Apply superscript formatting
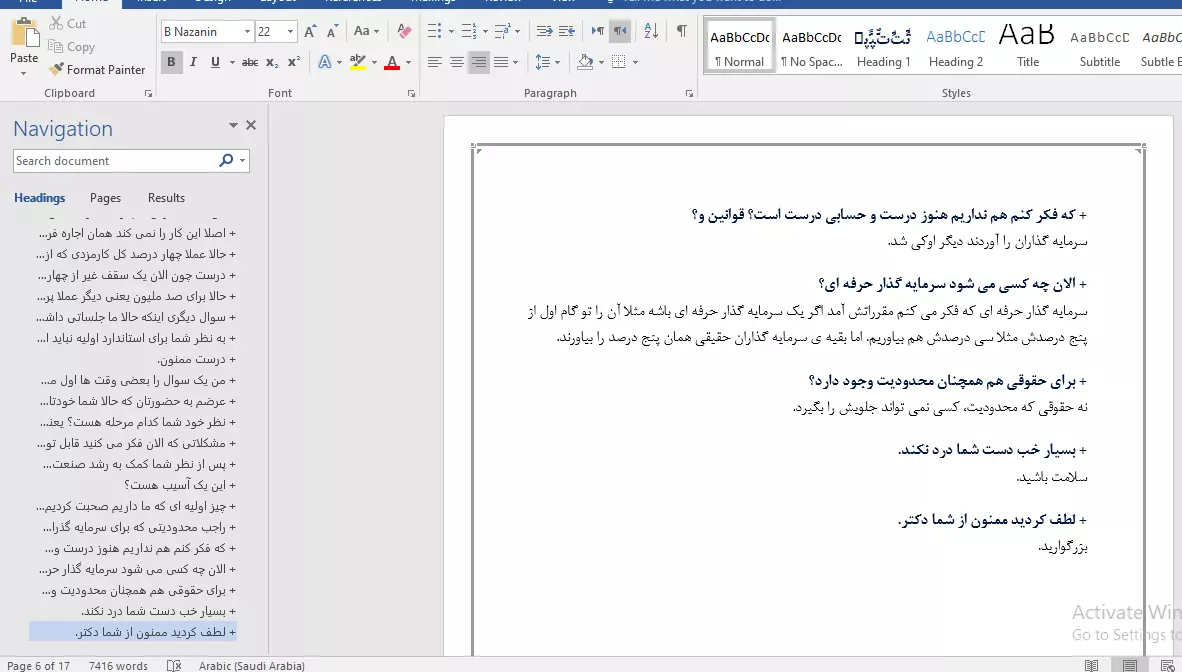The height and width of the screenshot is (672, 1182). click(x=294, y=63)
